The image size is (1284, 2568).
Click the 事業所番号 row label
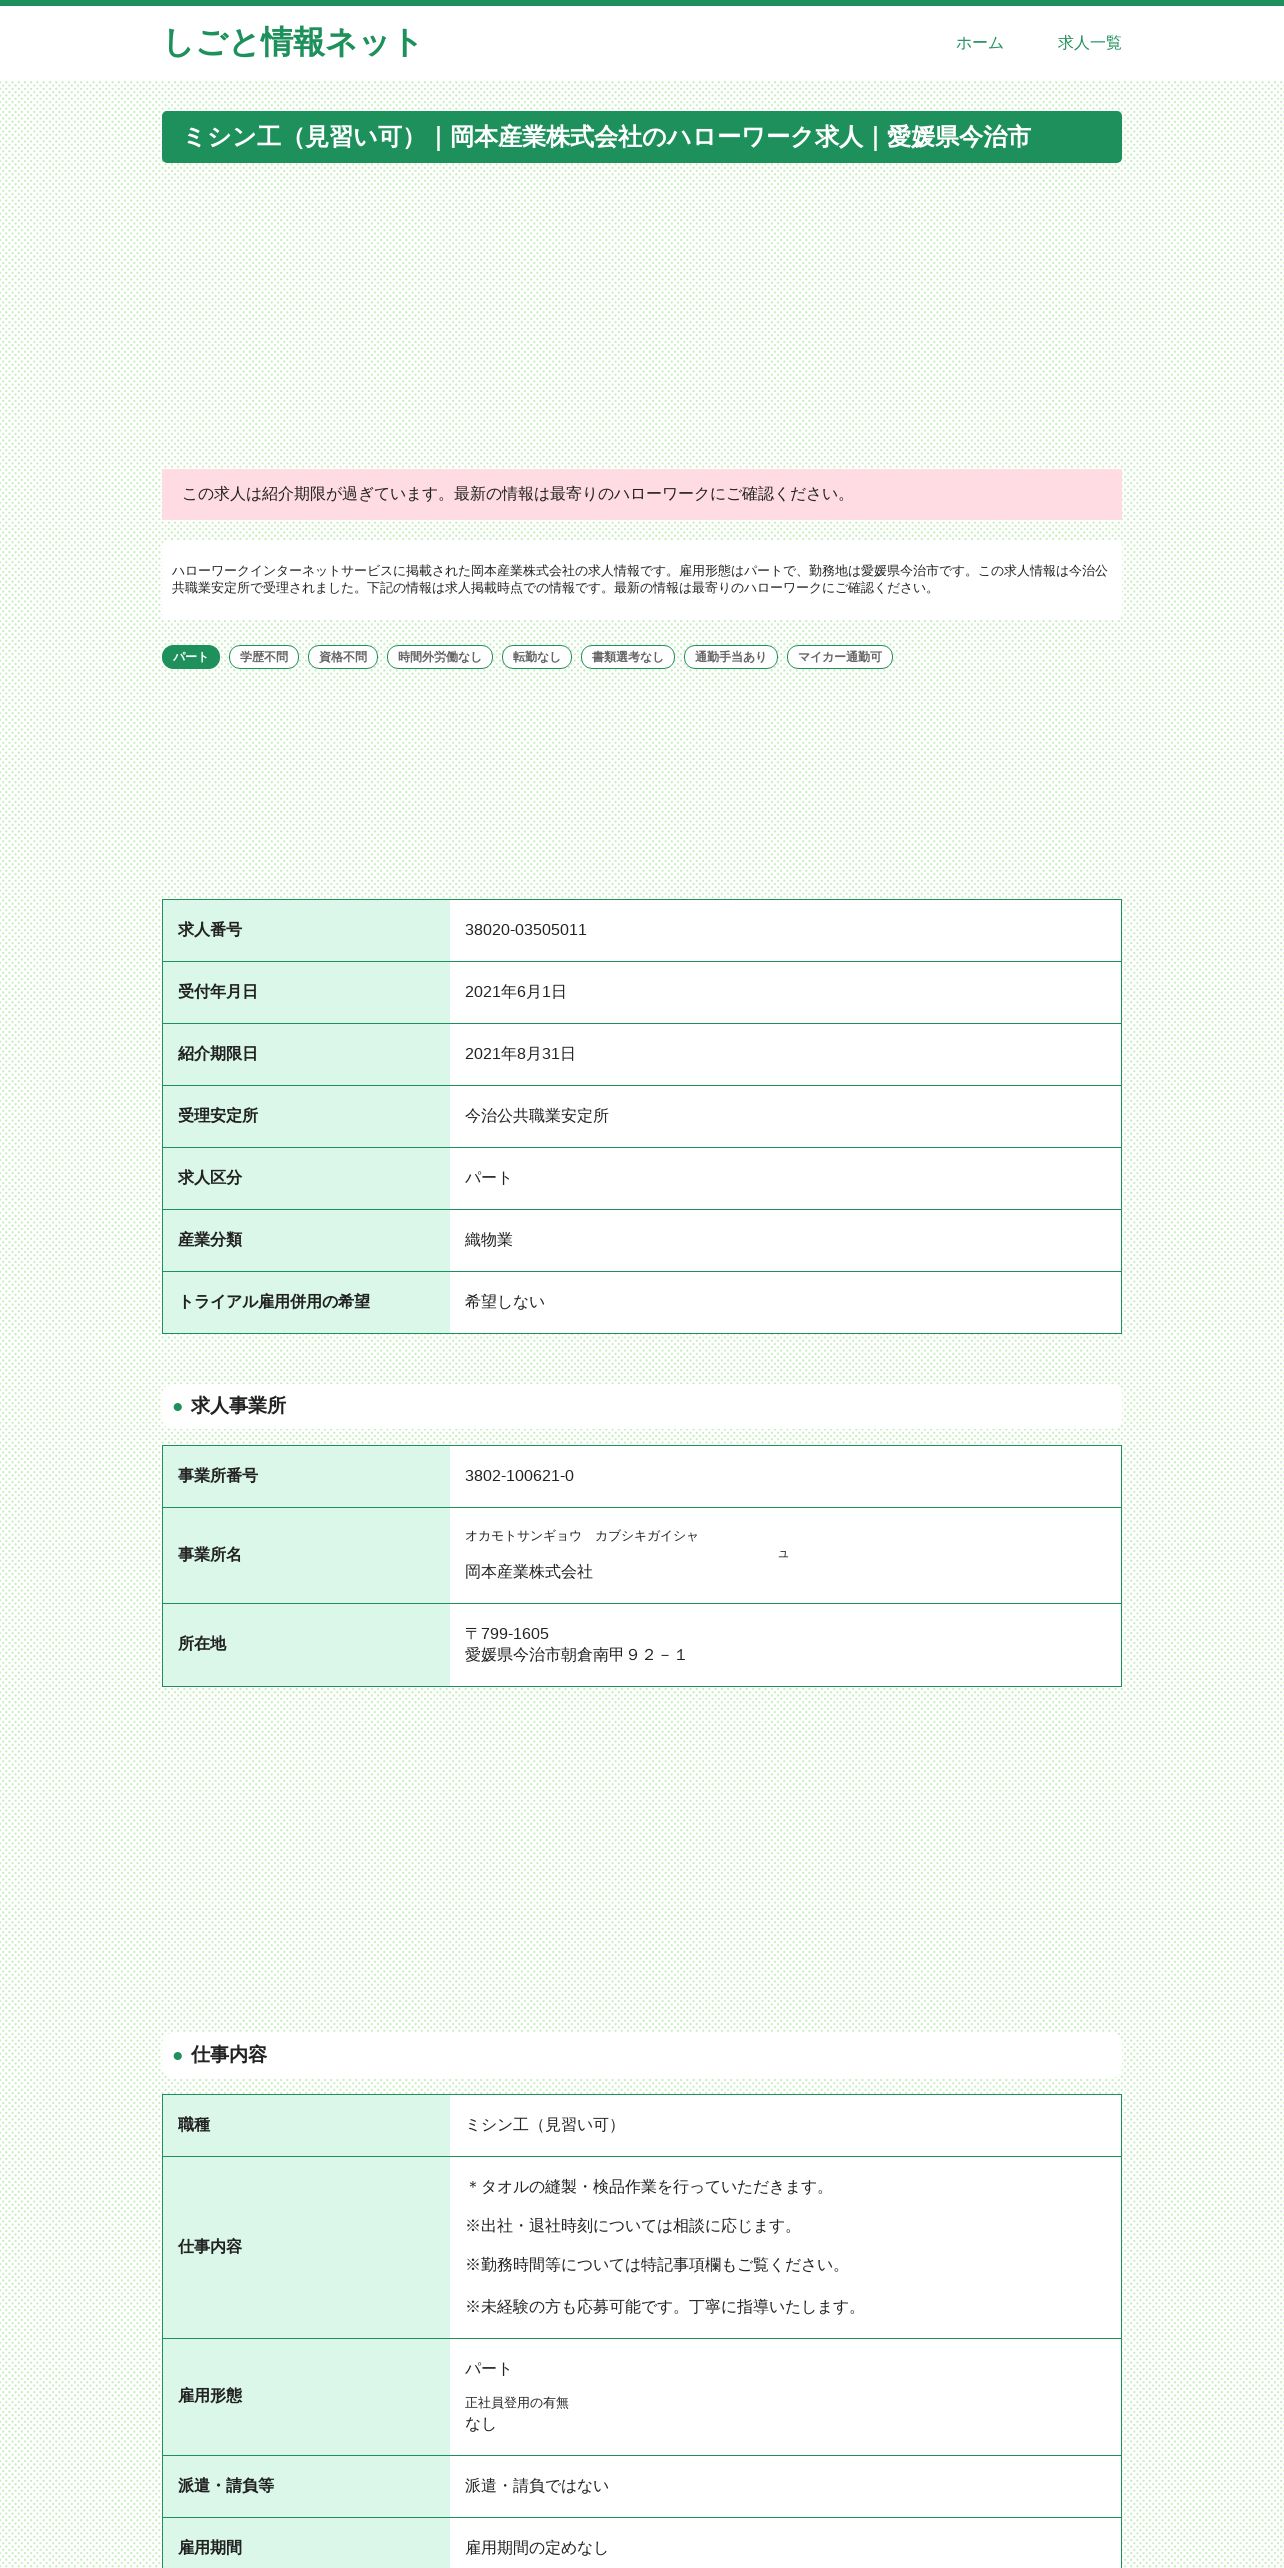tap(218, 1476)
